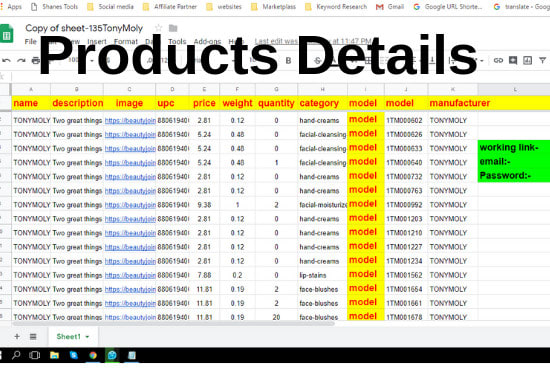Click the Undo arrow in toolbar

[x=6, y=60]
